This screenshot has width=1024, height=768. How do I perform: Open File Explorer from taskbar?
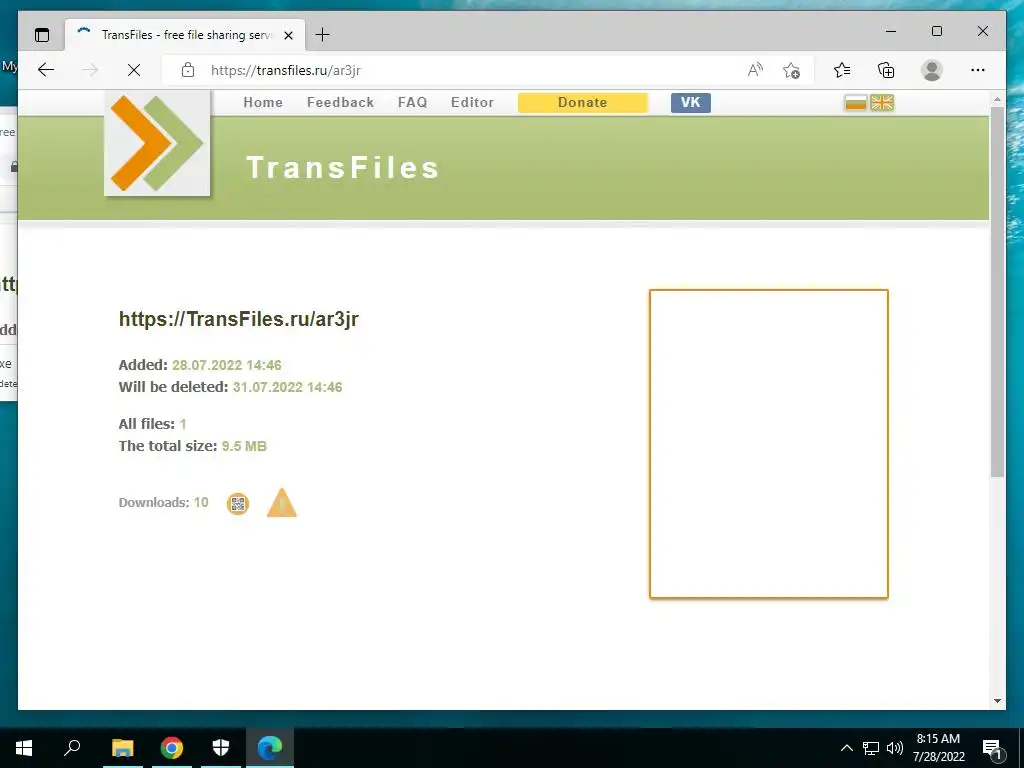pyautogui.click(x=122, y=748)
